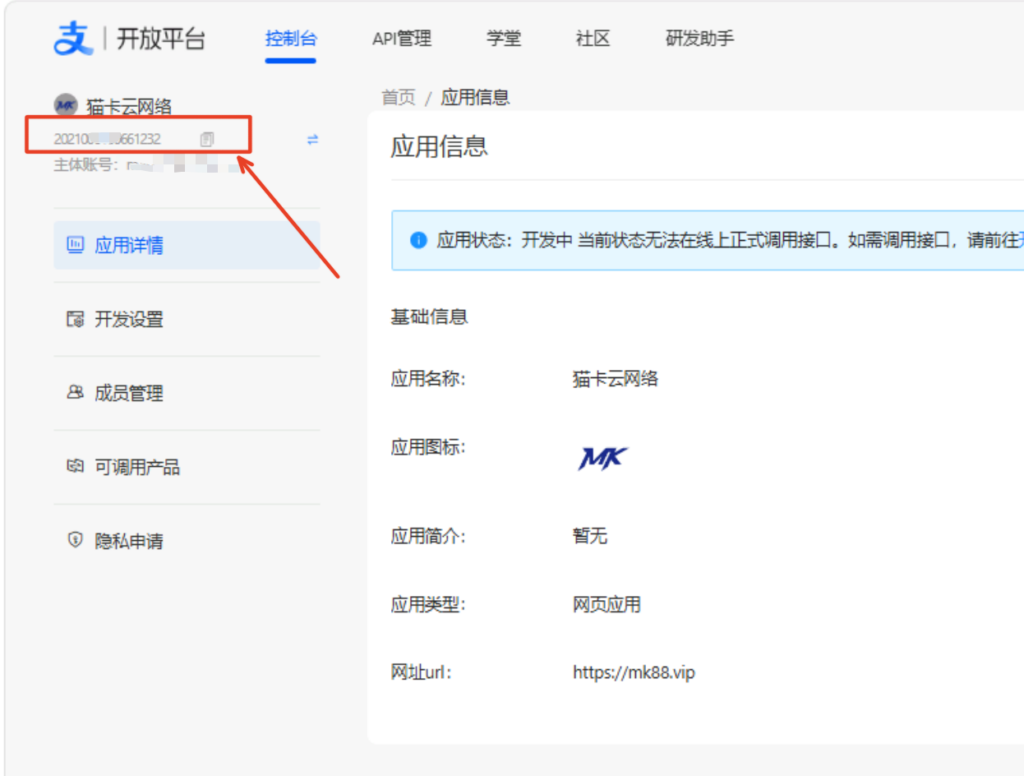Screen dimensions: 1024x776
Task: Open the 控制台 tab
Action: point(291,39)
